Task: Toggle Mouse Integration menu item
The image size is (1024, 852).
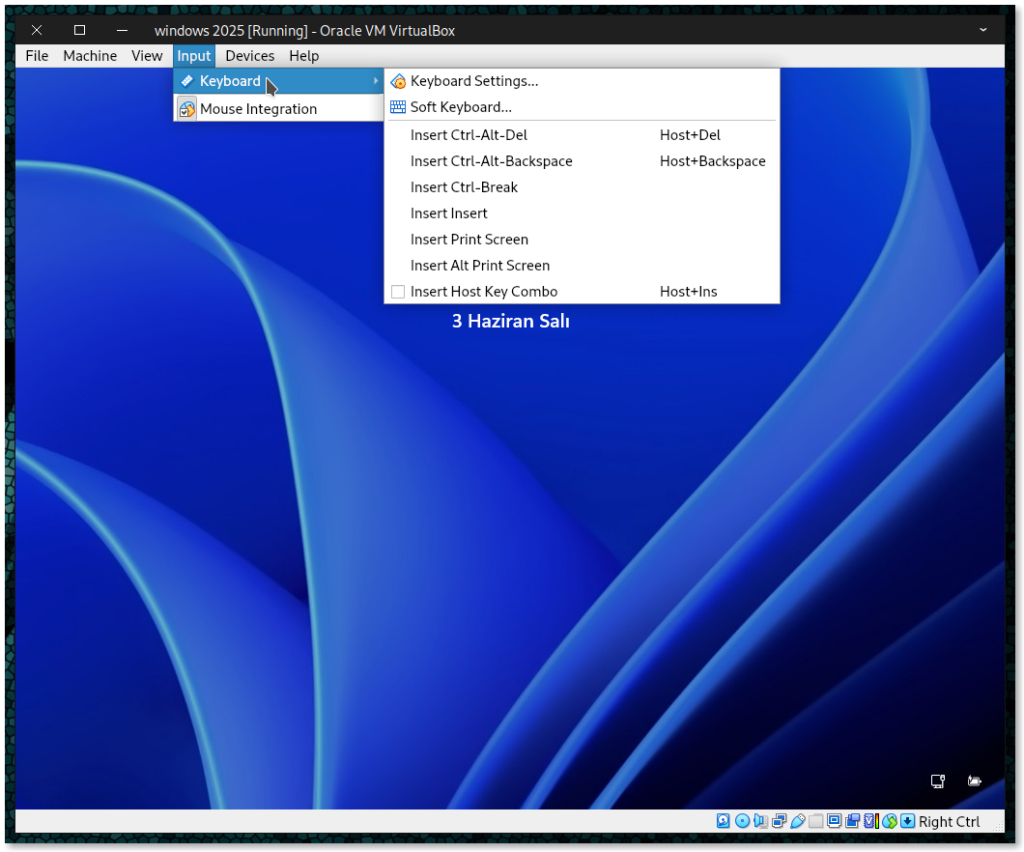Action: 279,109
